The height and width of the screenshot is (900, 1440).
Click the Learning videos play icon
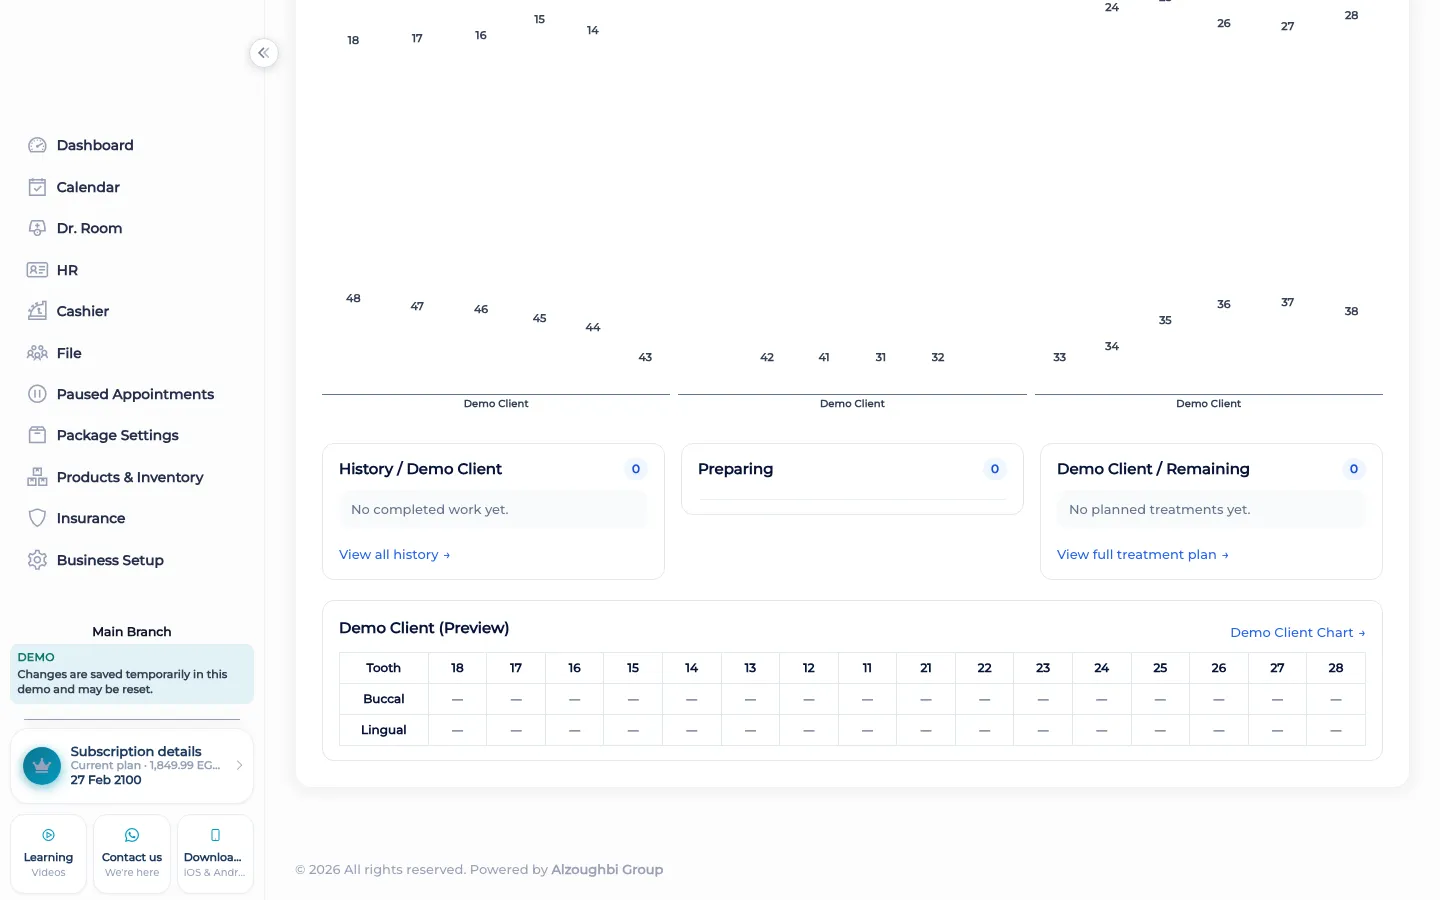[48, 835]
